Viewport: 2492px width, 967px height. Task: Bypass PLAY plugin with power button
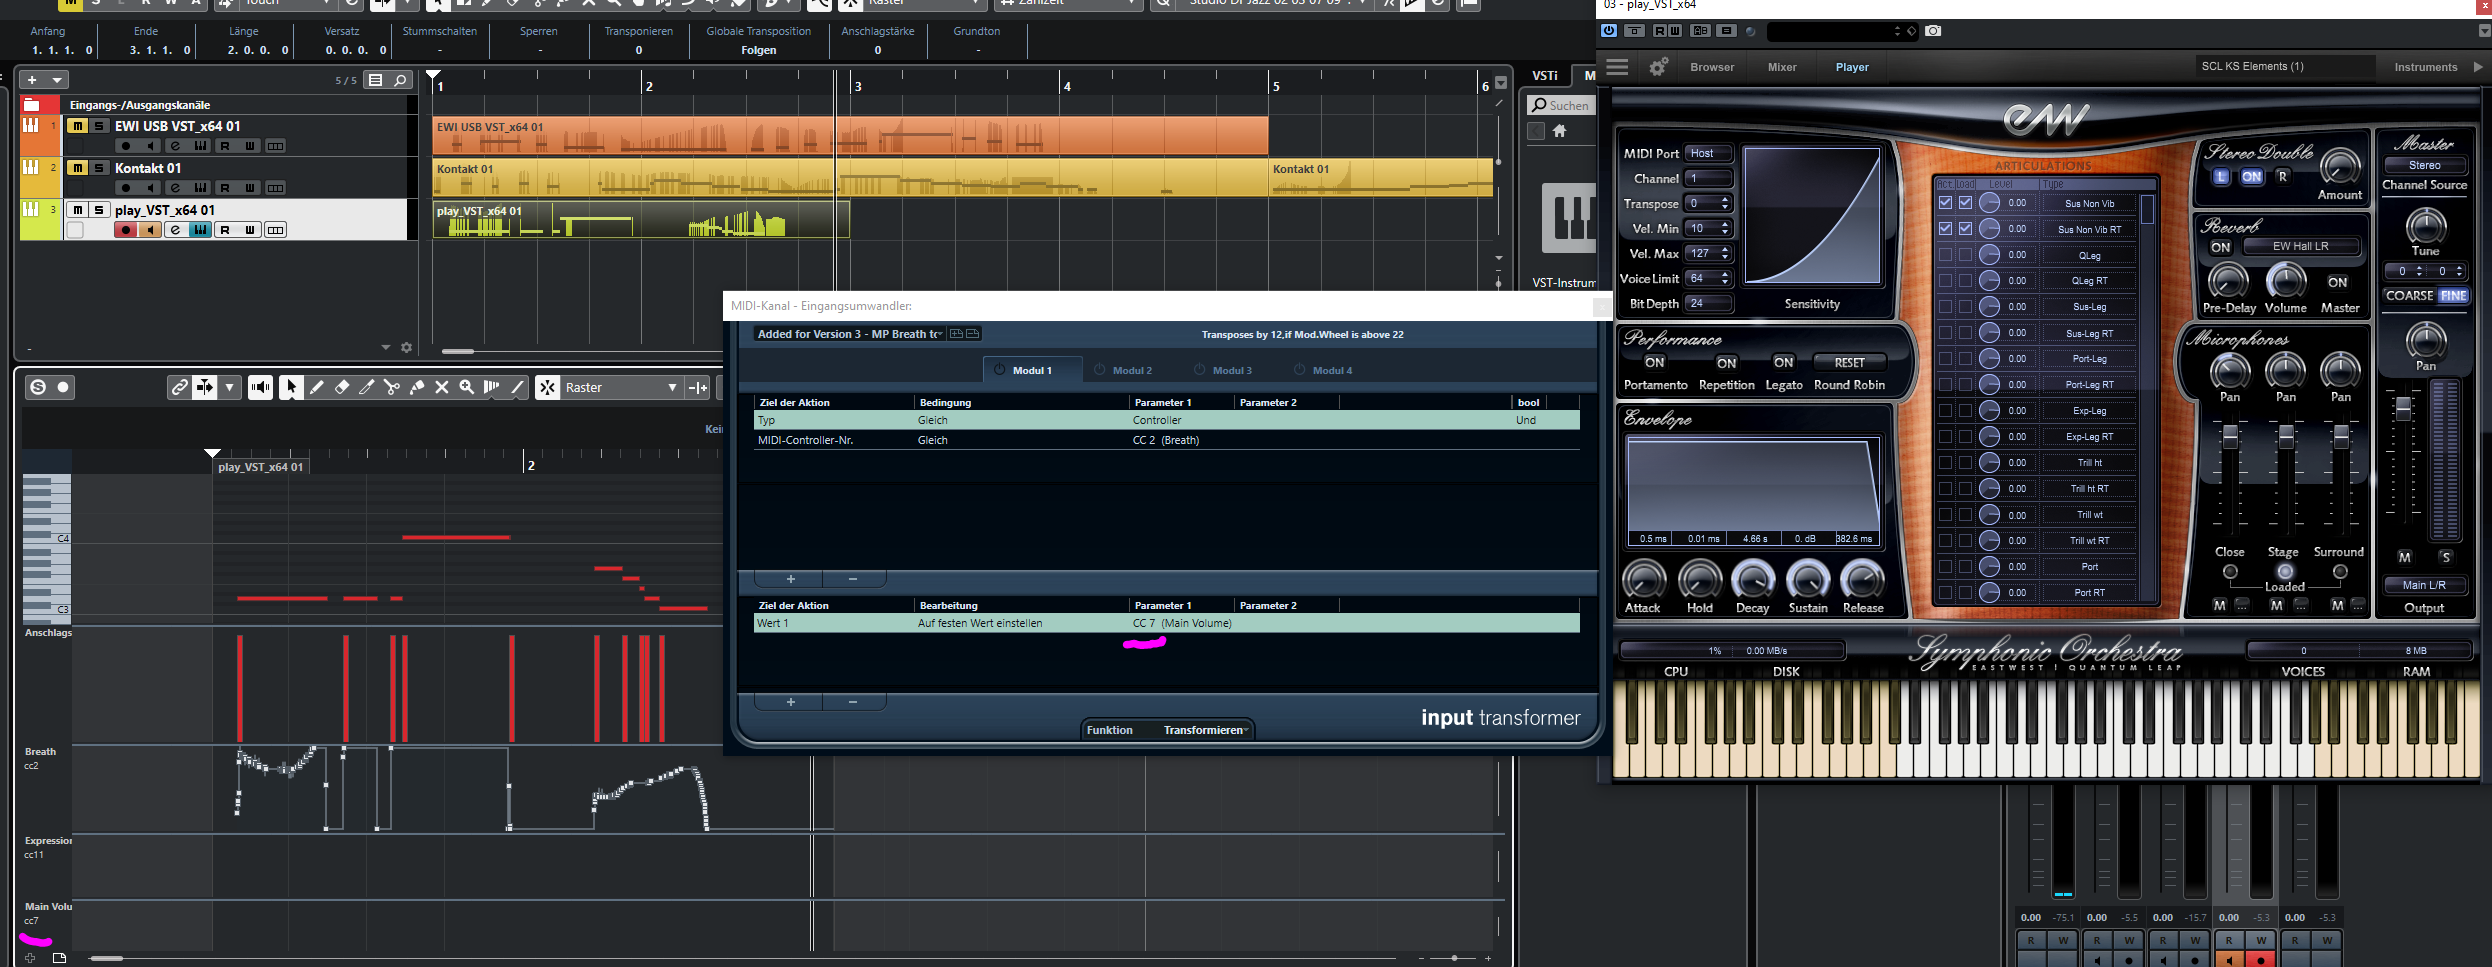(x=1608, y=31)
